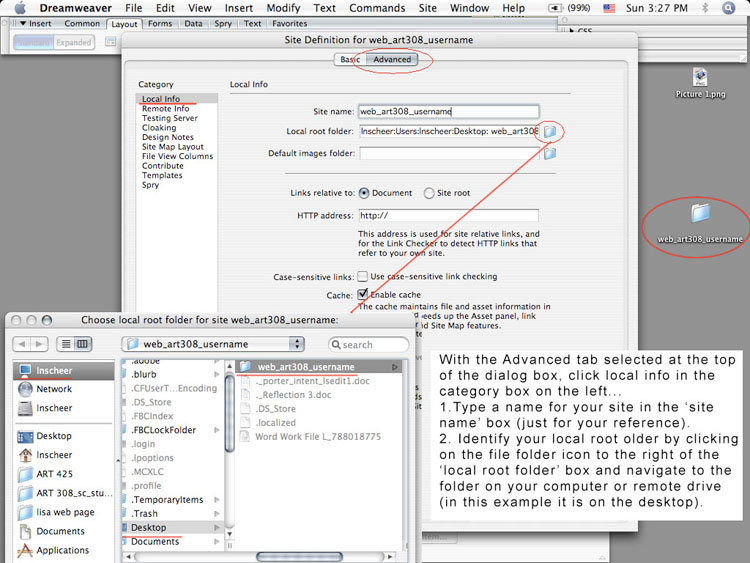Select Remote Info category

tap(165, 109)
